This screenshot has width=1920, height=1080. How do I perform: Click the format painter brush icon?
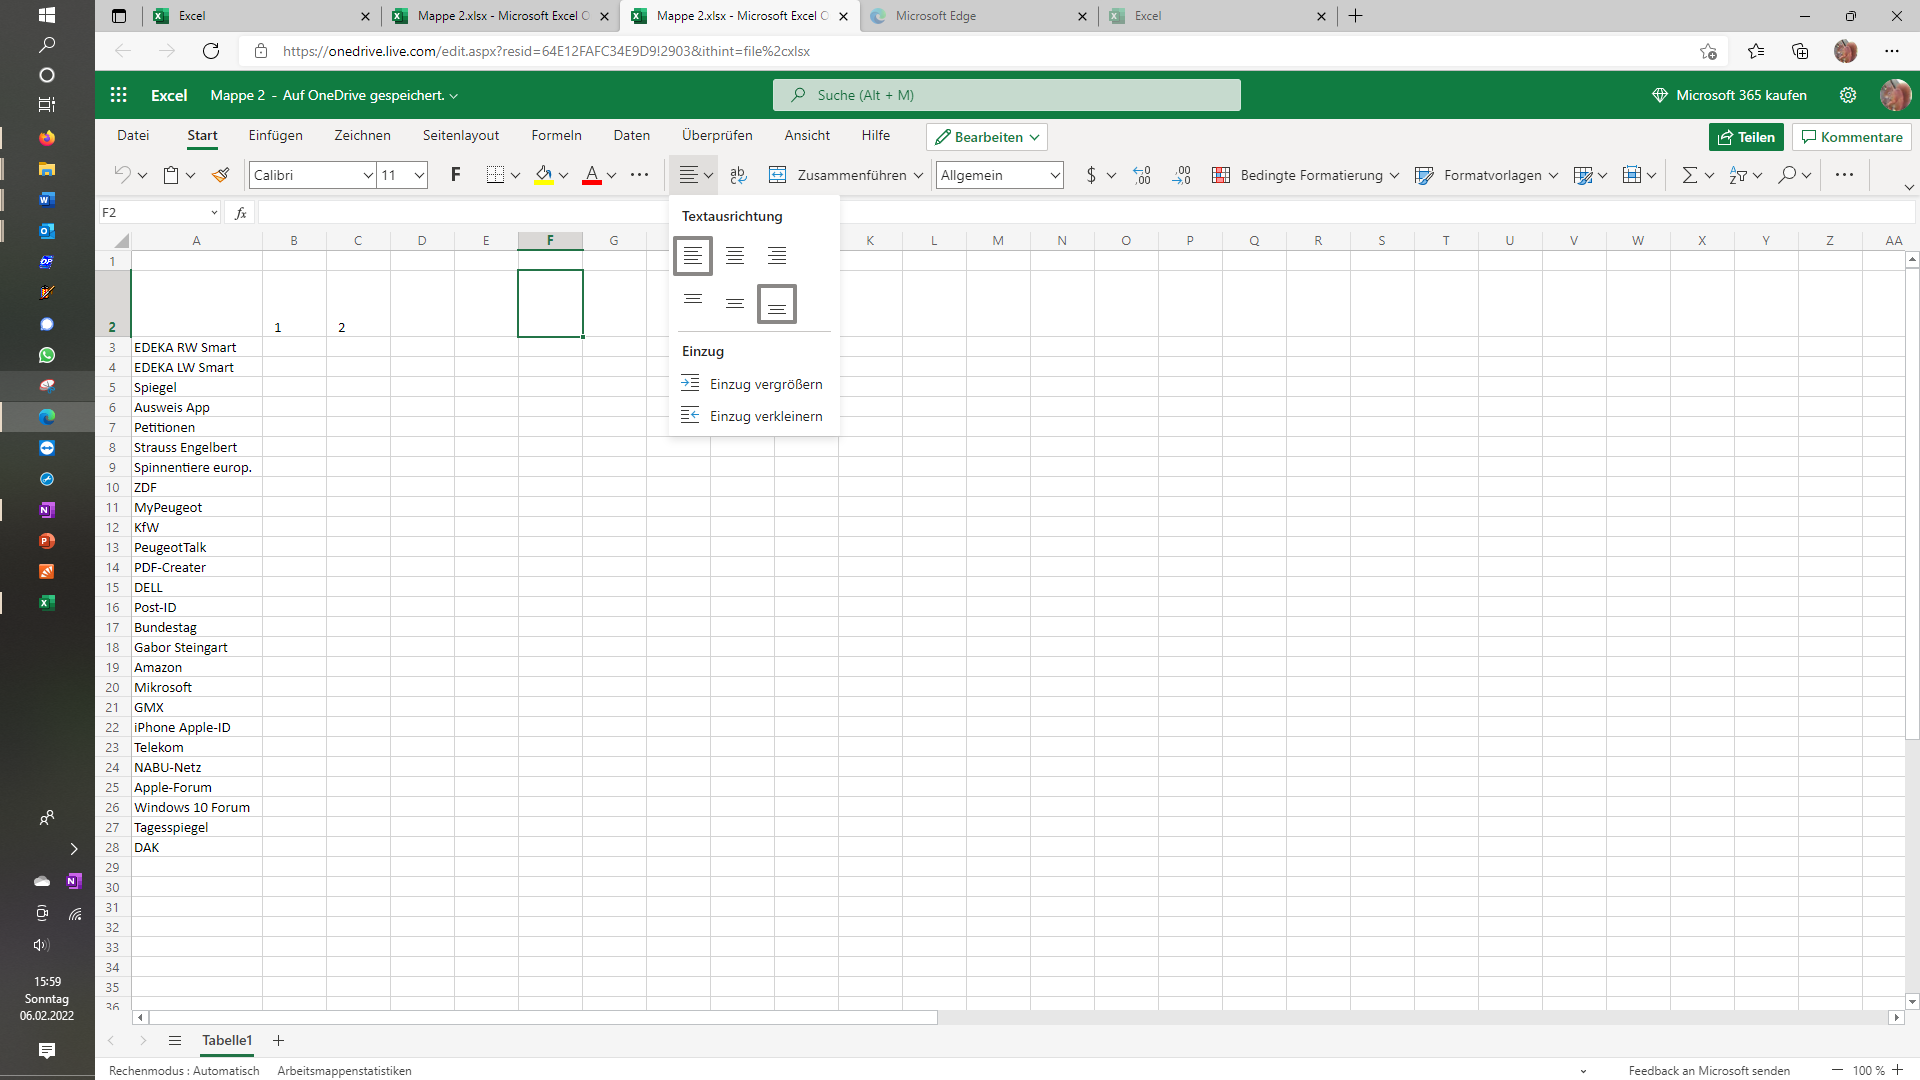pos(221,175)
